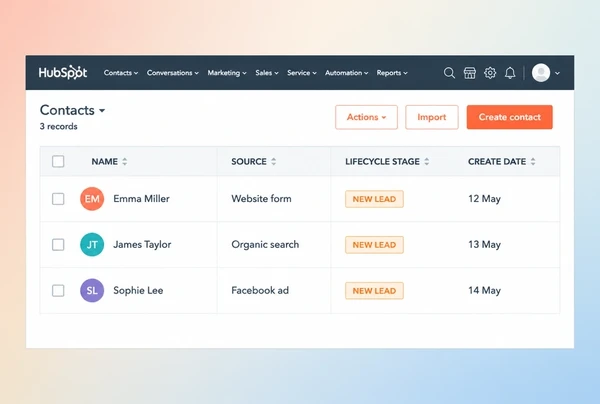Open the Sales navigation menu

(x=267, y=73)
